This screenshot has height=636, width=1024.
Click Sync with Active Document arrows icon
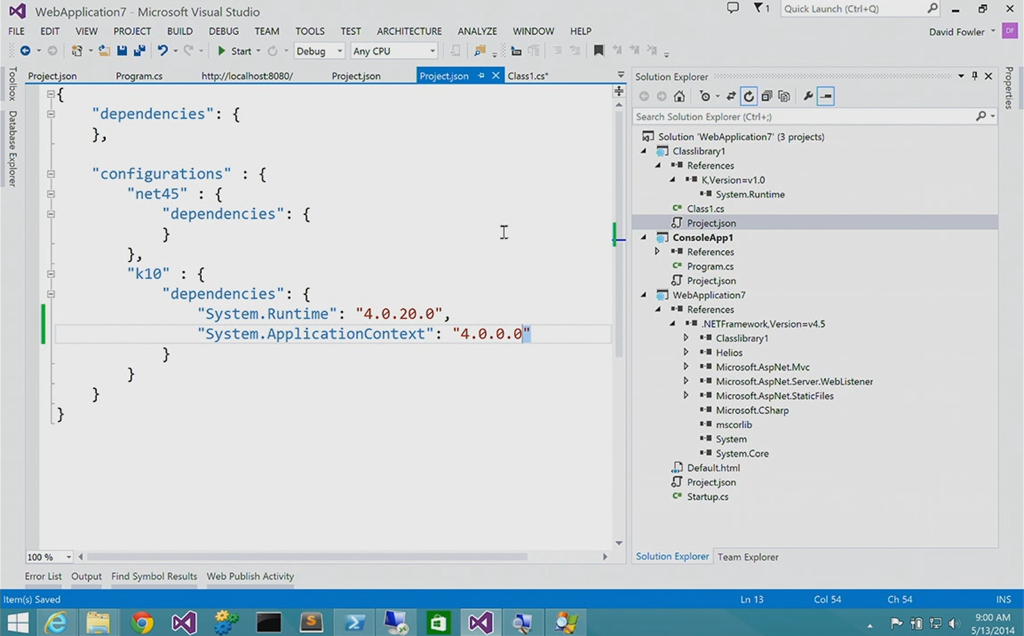(731, 97)
